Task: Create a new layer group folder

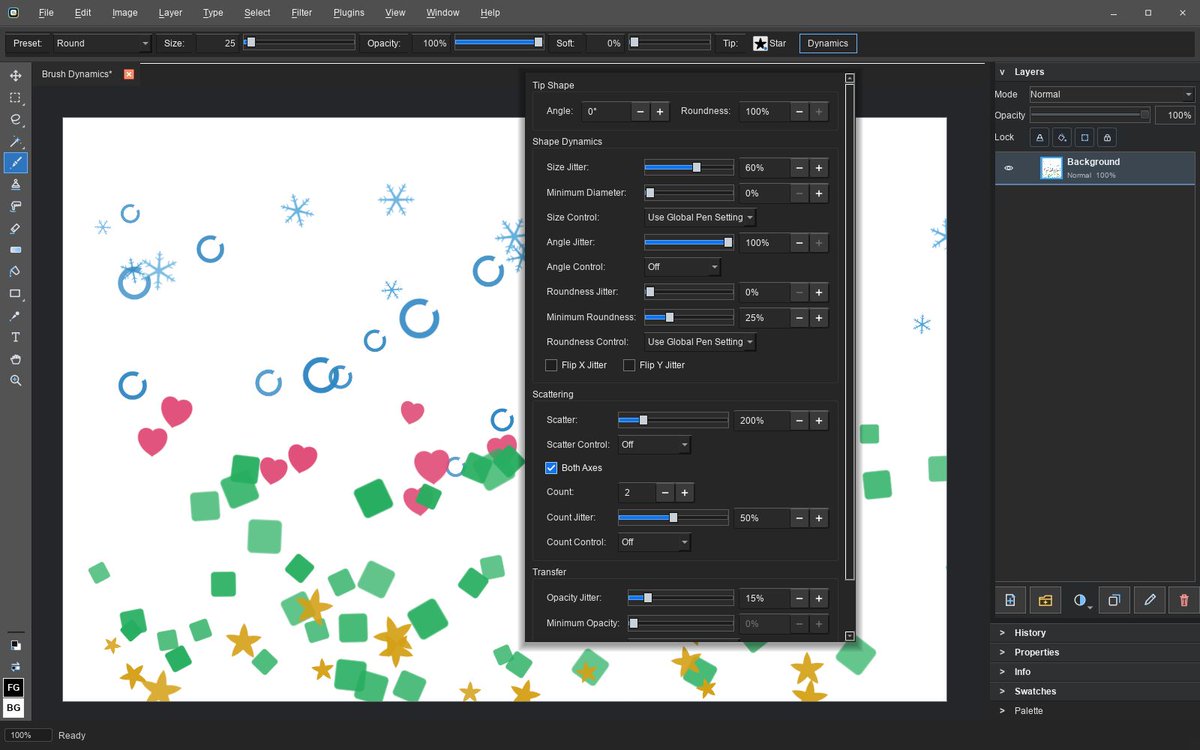Action: [x=1045, y=600]
